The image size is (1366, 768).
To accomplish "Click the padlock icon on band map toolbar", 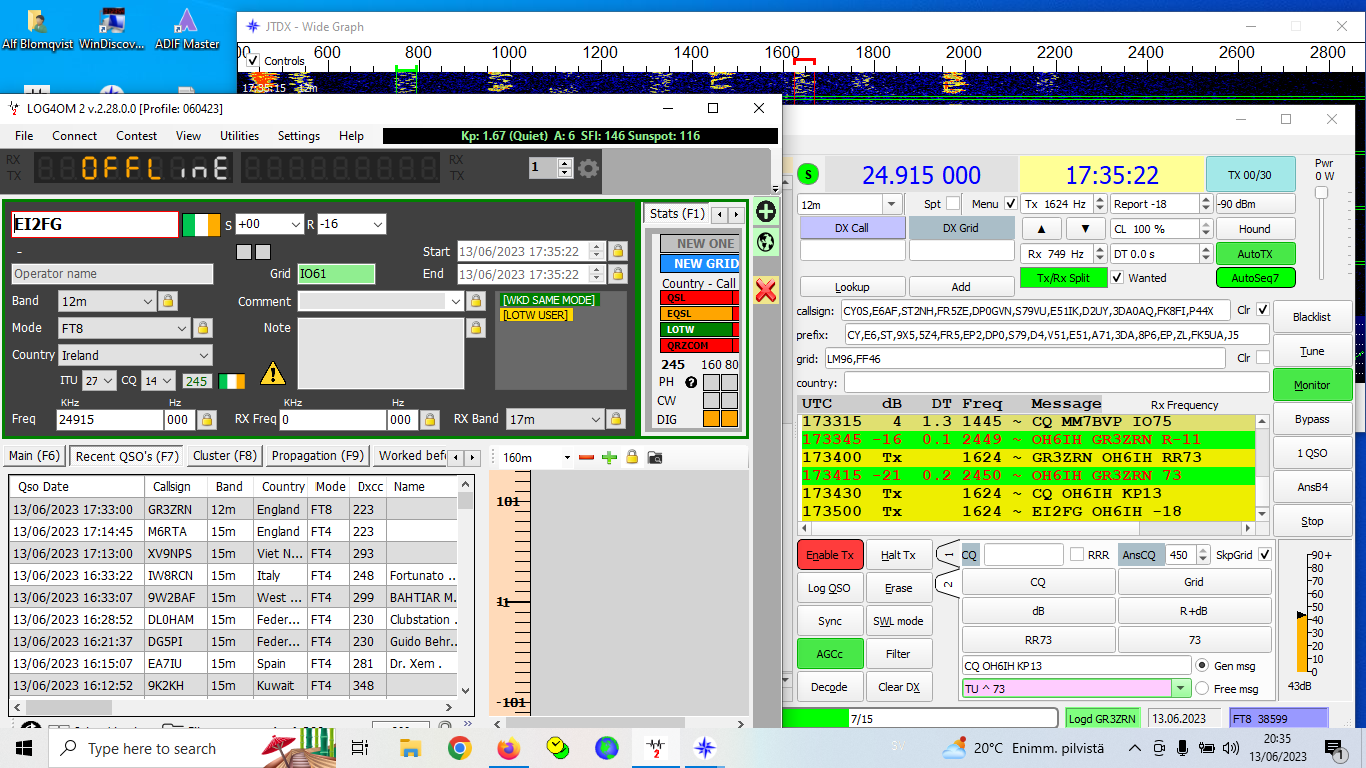I will (x=632, y=457).
